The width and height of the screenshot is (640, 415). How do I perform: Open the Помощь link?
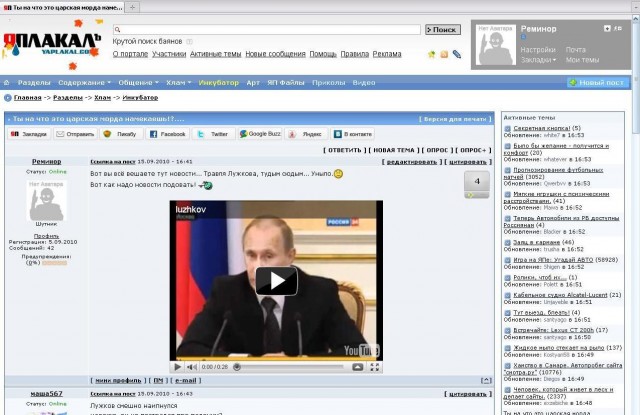pos(323,54)
